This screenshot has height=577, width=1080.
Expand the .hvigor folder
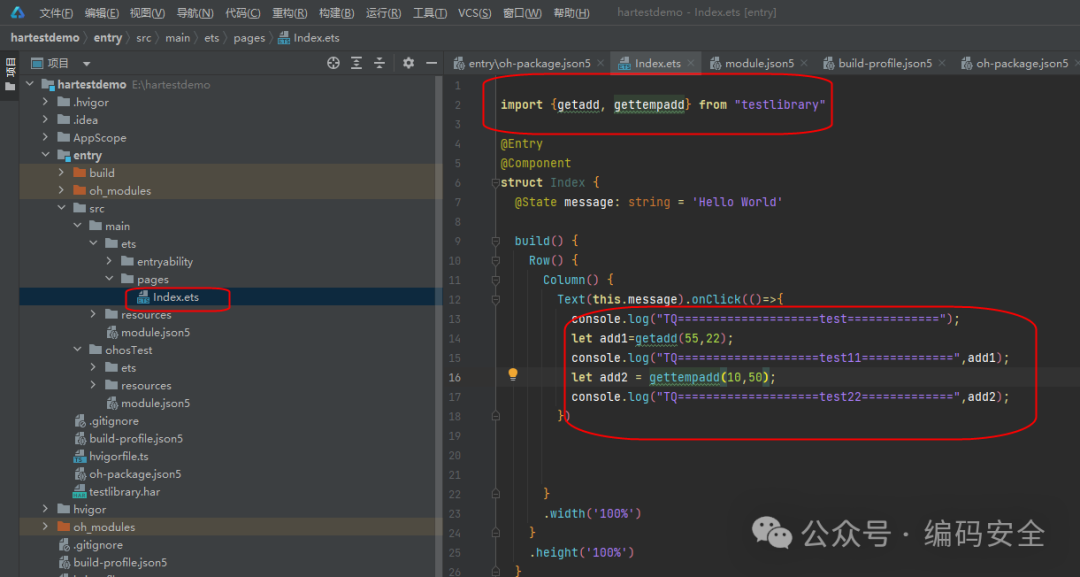pyautogui.click(x=45, y=102)
